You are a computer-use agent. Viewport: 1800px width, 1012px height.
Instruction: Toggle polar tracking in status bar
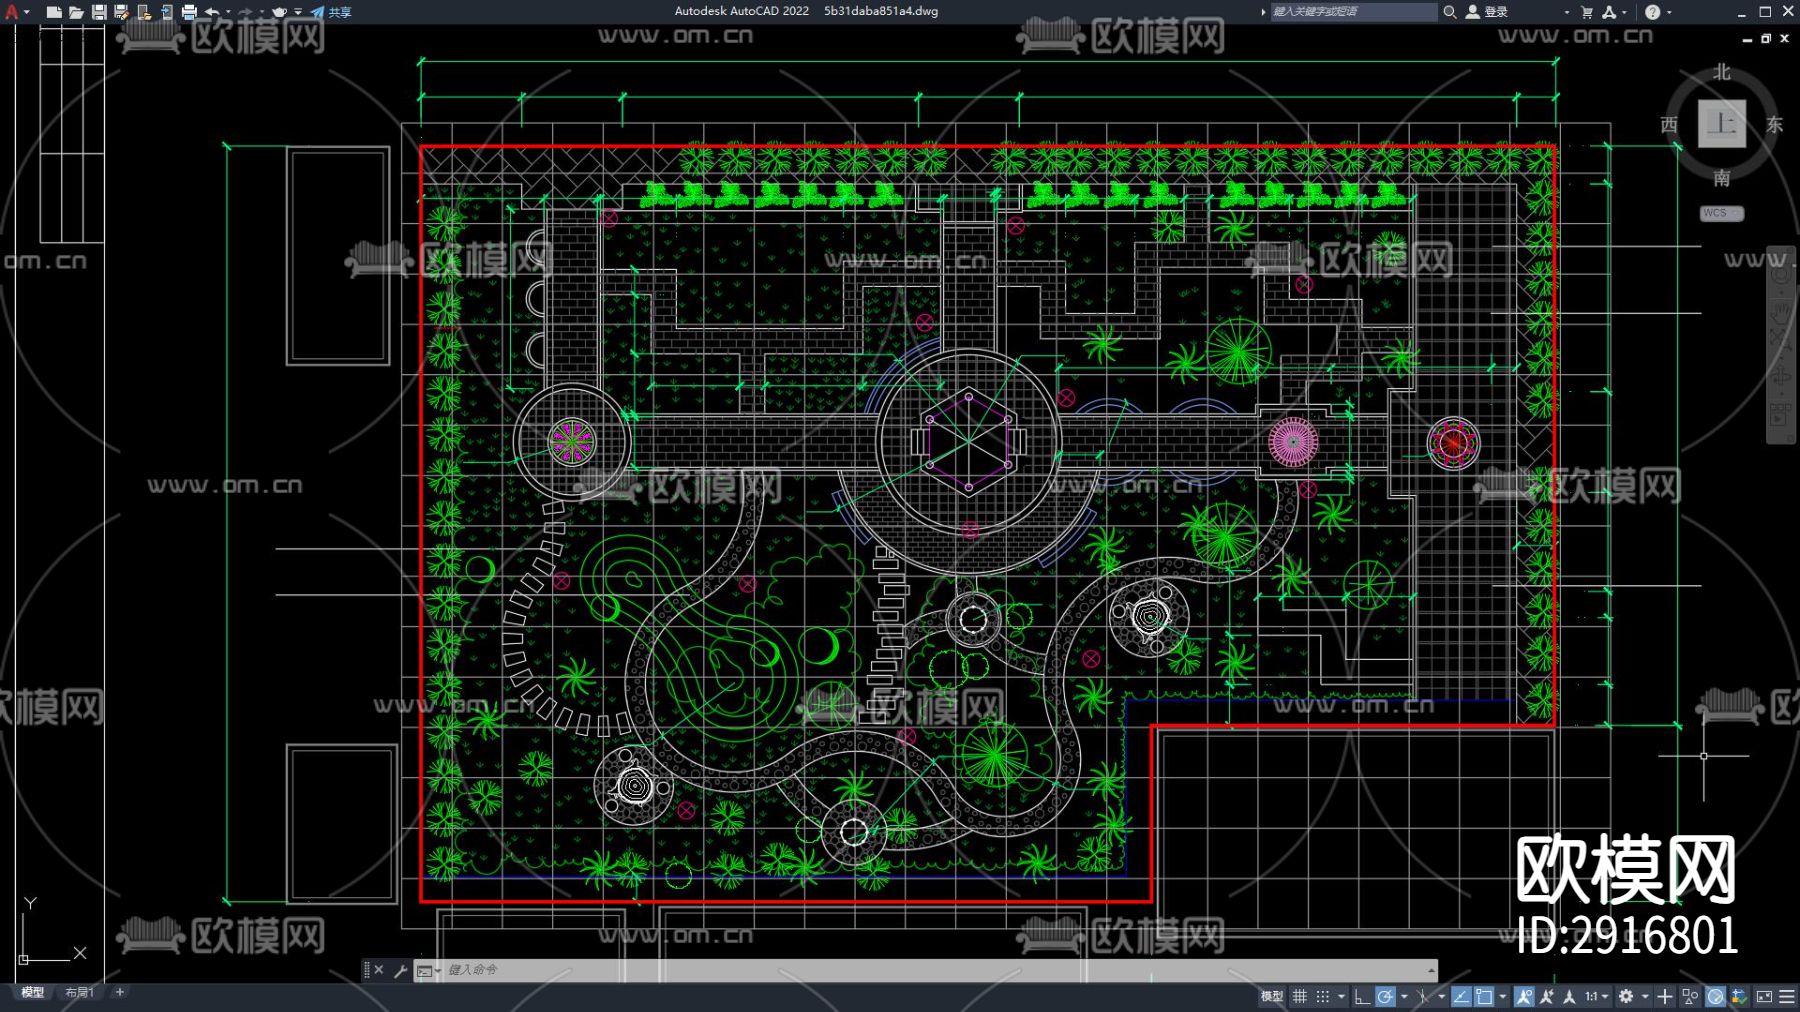pos(1385,996)
